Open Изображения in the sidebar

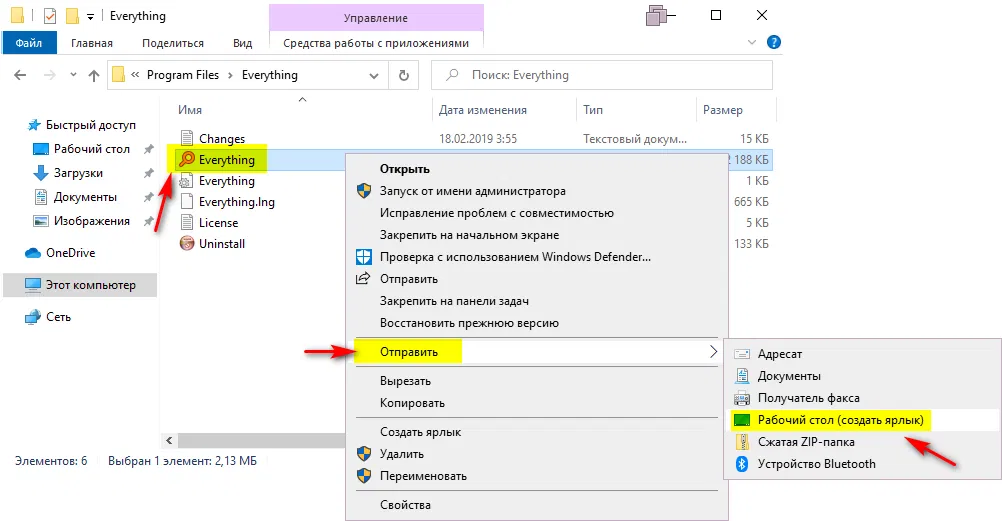point(91,221)
